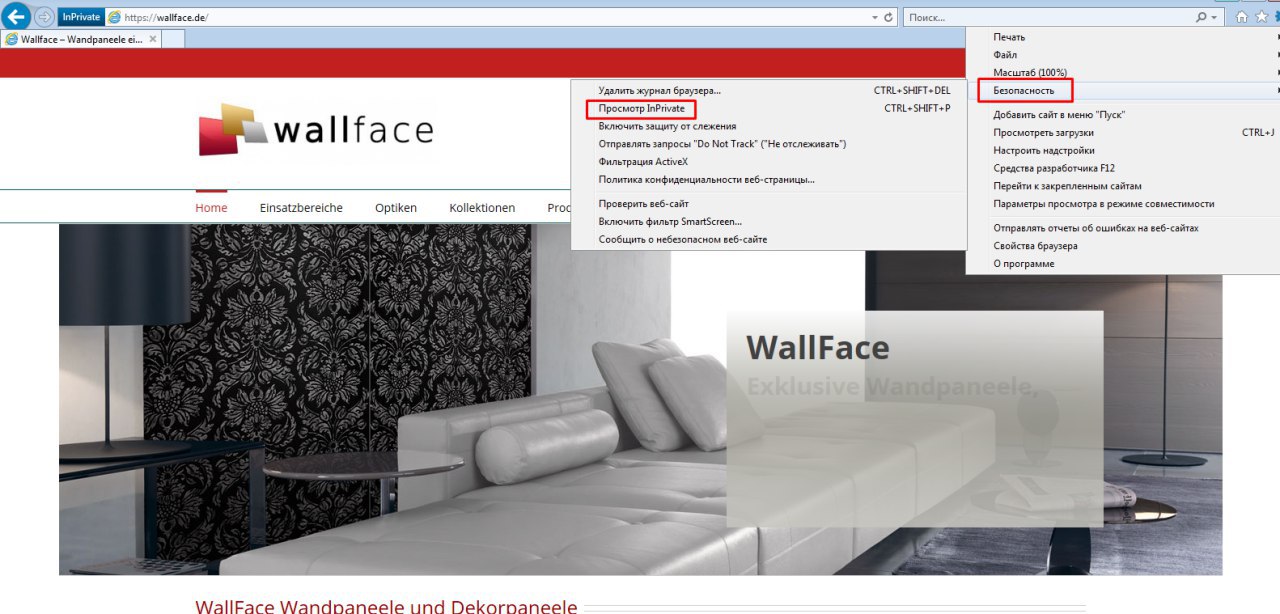Toggle Фильтрация ActiveX
Screen dimensions: 1280x614
click(x=768, y=162)
